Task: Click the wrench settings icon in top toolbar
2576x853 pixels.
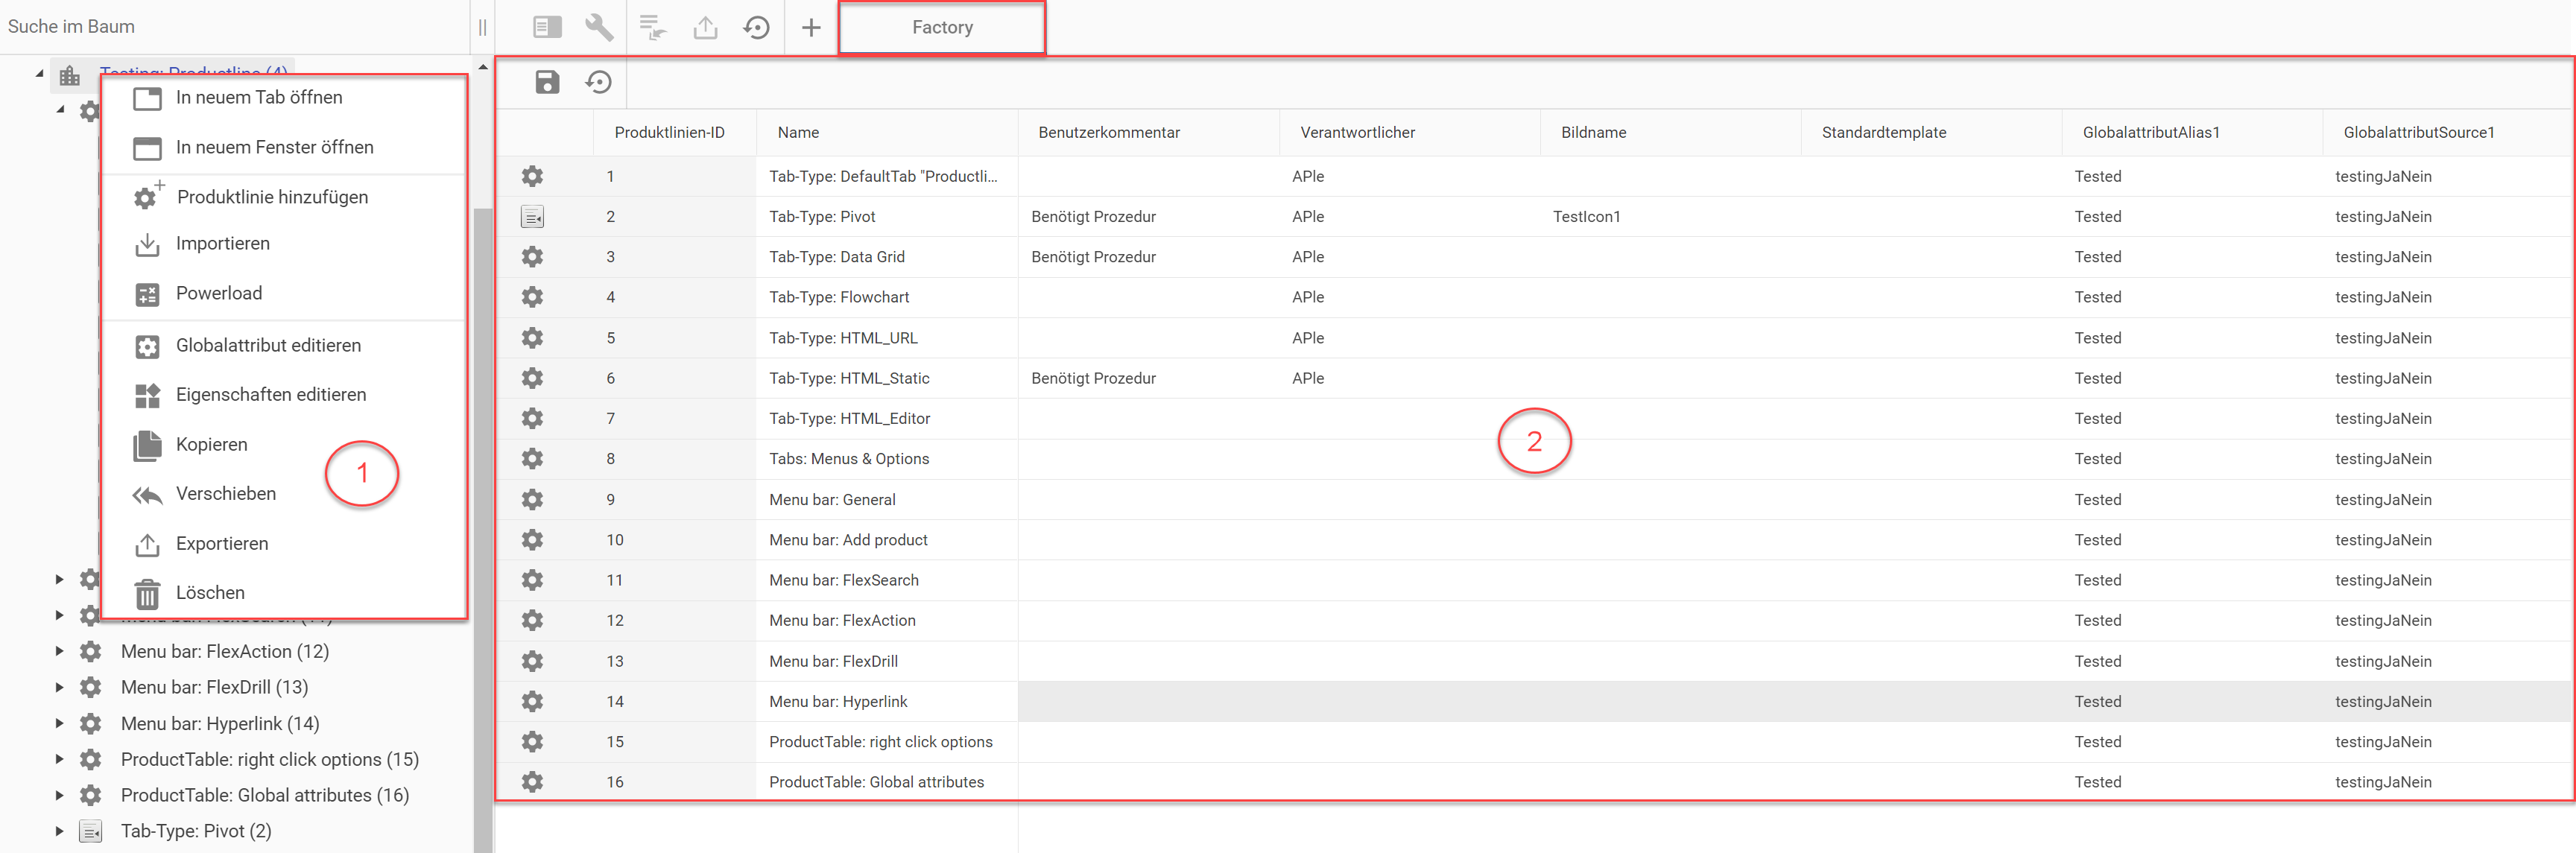Action: (599, 27)
